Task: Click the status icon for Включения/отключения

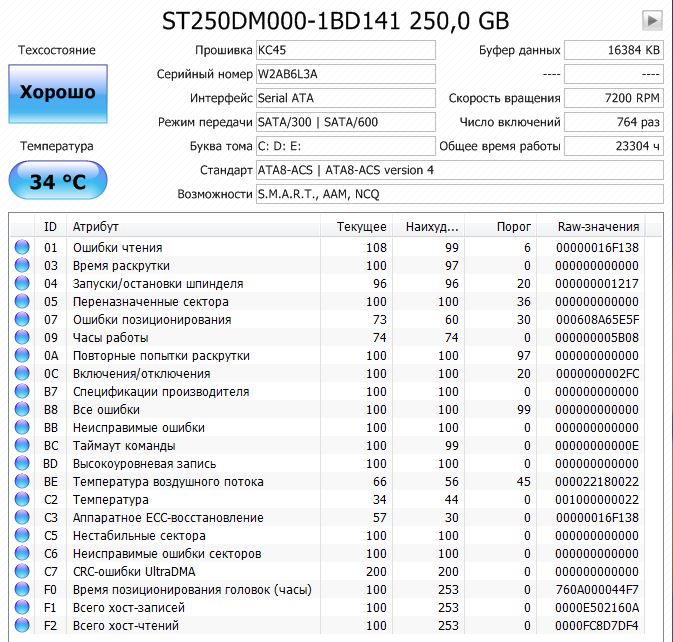Action: (22, 373)
